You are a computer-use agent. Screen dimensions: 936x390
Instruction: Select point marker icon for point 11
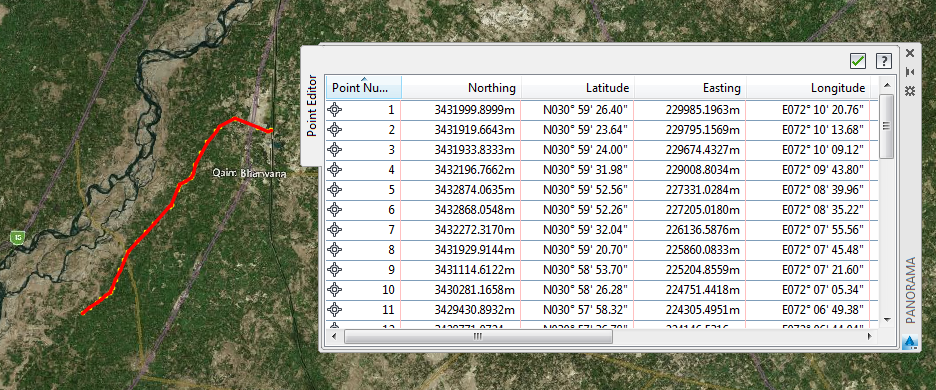pos(335,310)
